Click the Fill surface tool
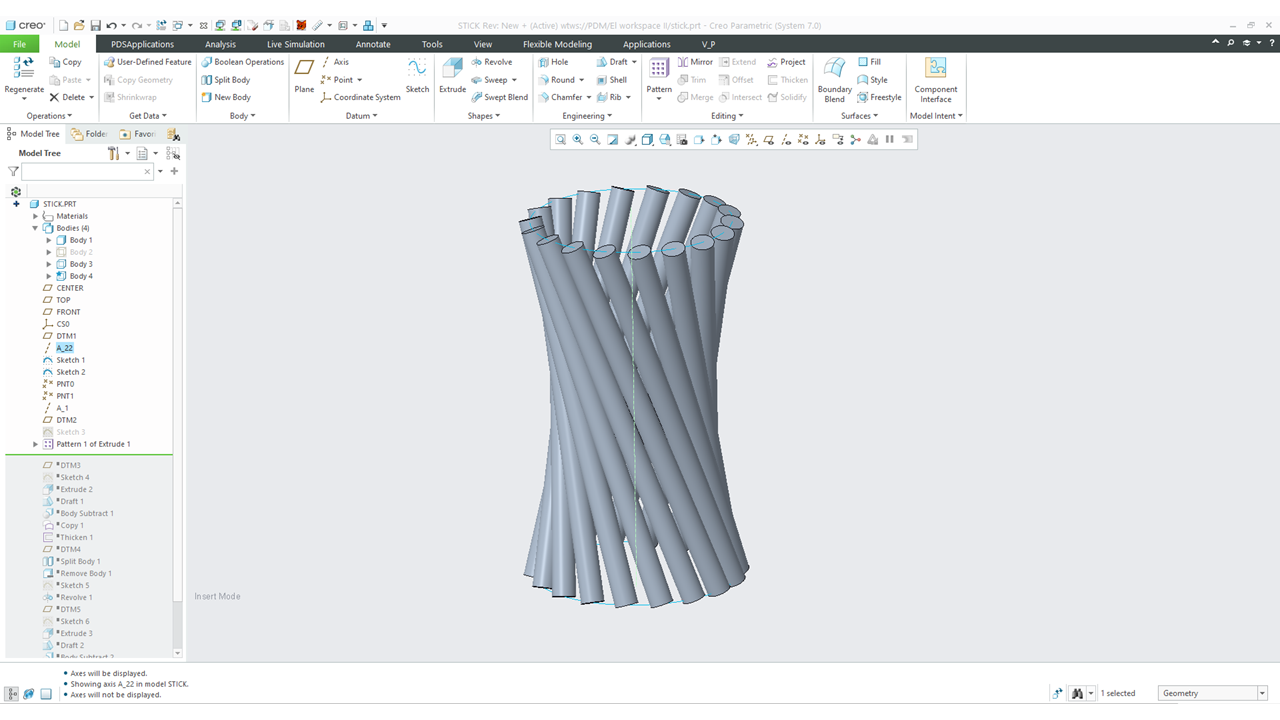 (869, 62)
